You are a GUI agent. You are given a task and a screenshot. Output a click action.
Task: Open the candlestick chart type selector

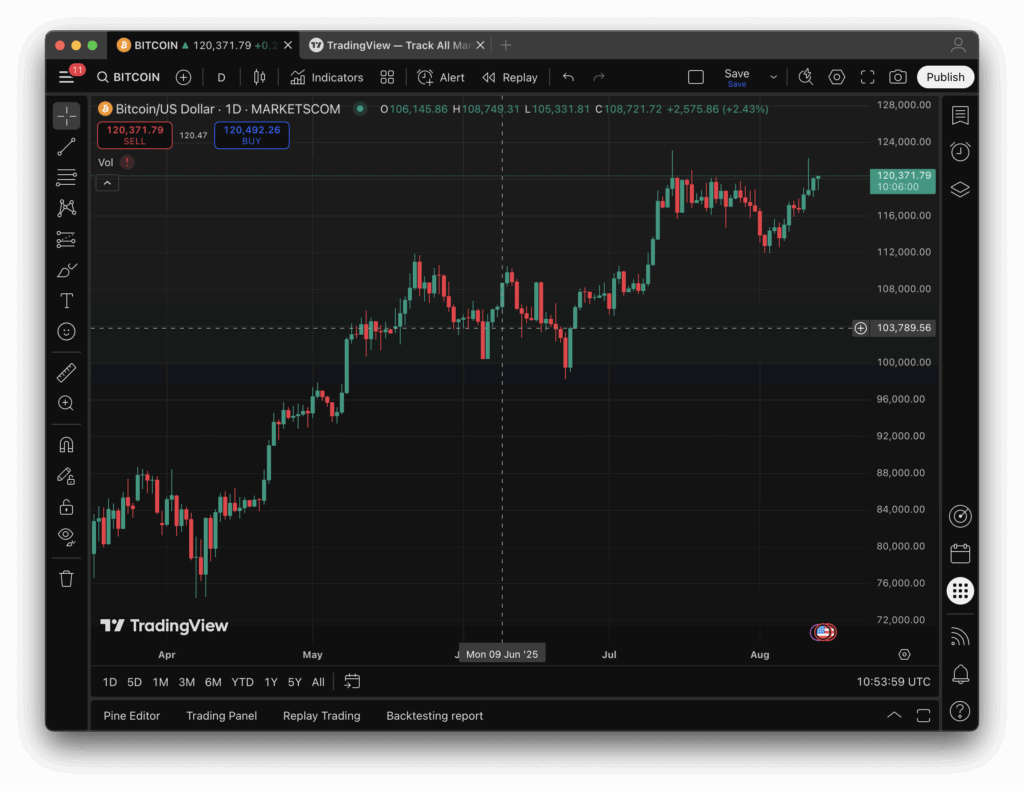coord(259,77)
